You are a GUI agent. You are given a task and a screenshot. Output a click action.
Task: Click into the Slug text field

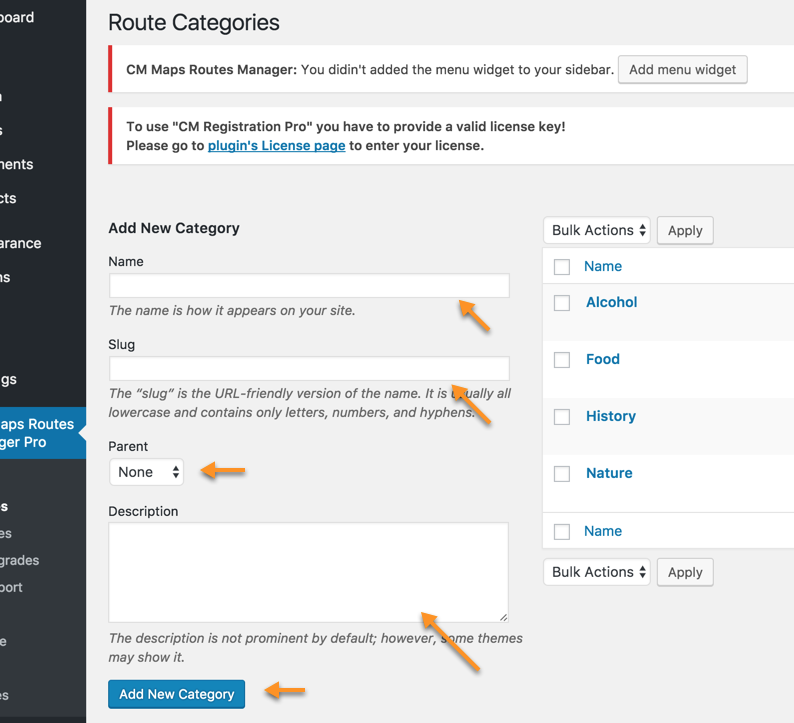[x=309, y=368]
